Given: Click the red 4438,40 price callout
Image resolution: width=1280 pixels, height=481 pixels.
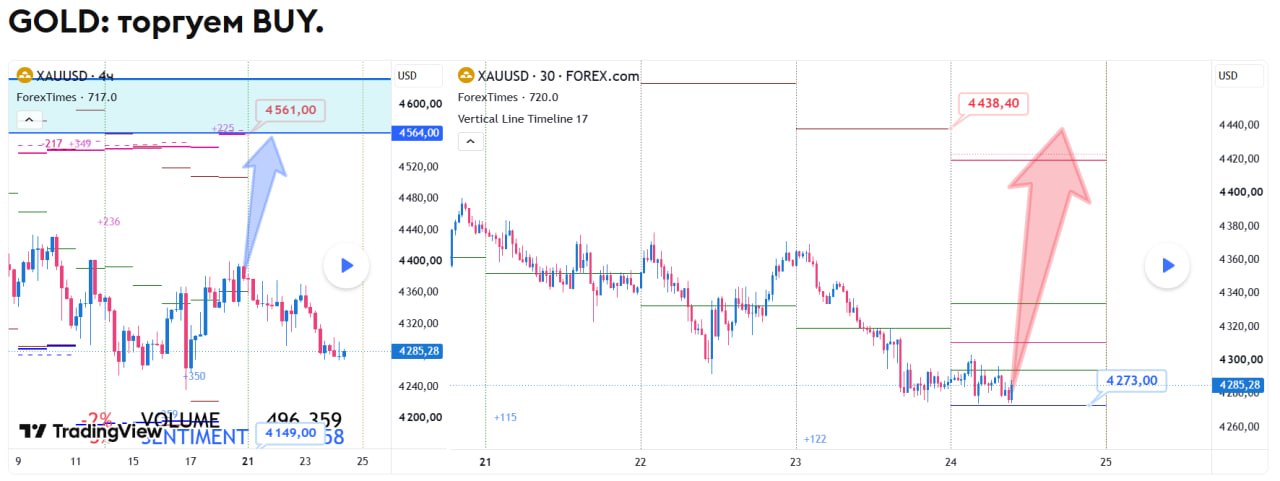Looking at the screenshot, I should pos(993,102).
